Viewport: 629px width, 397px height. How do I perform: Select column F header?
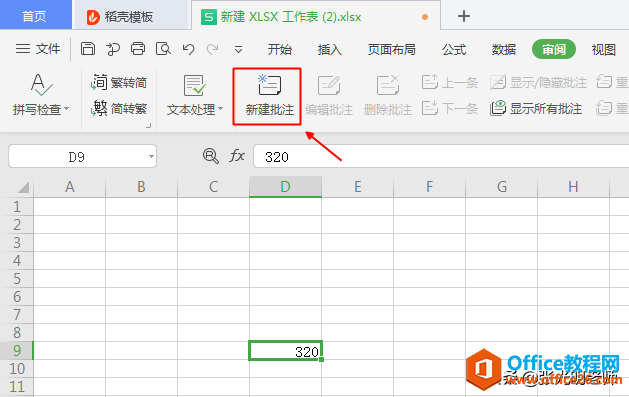(429, 187)
